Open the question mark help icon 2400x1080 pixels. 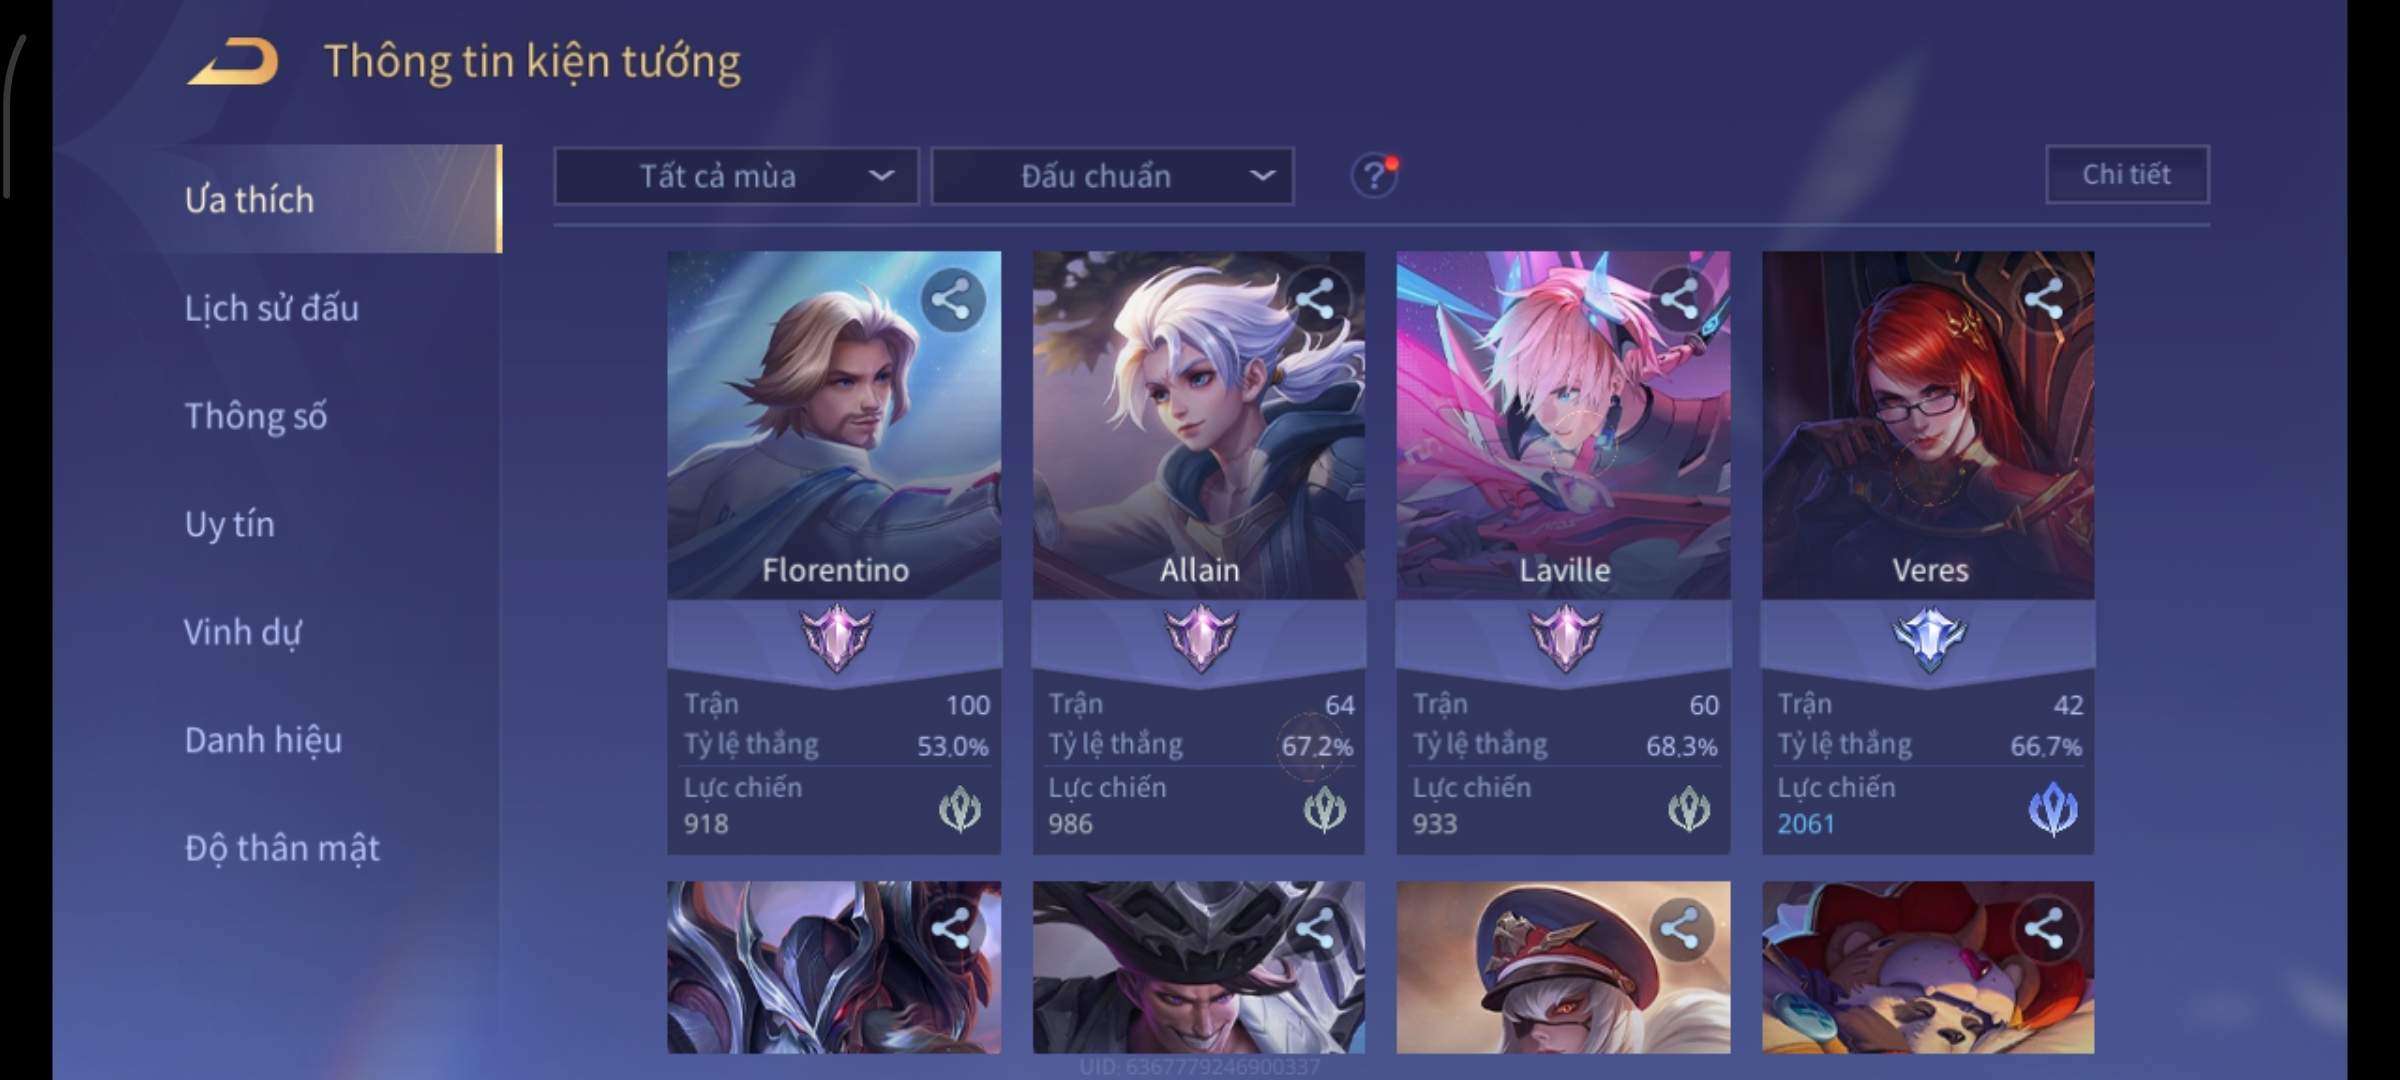point(1375,176)
